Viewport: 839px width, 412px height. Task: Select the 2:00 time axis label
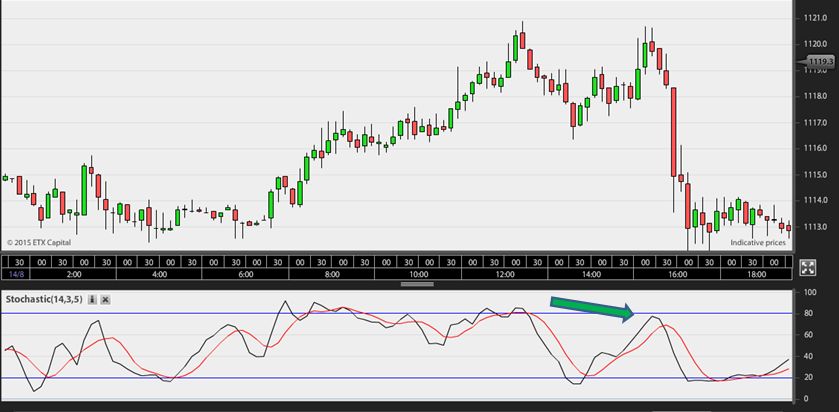74,274
